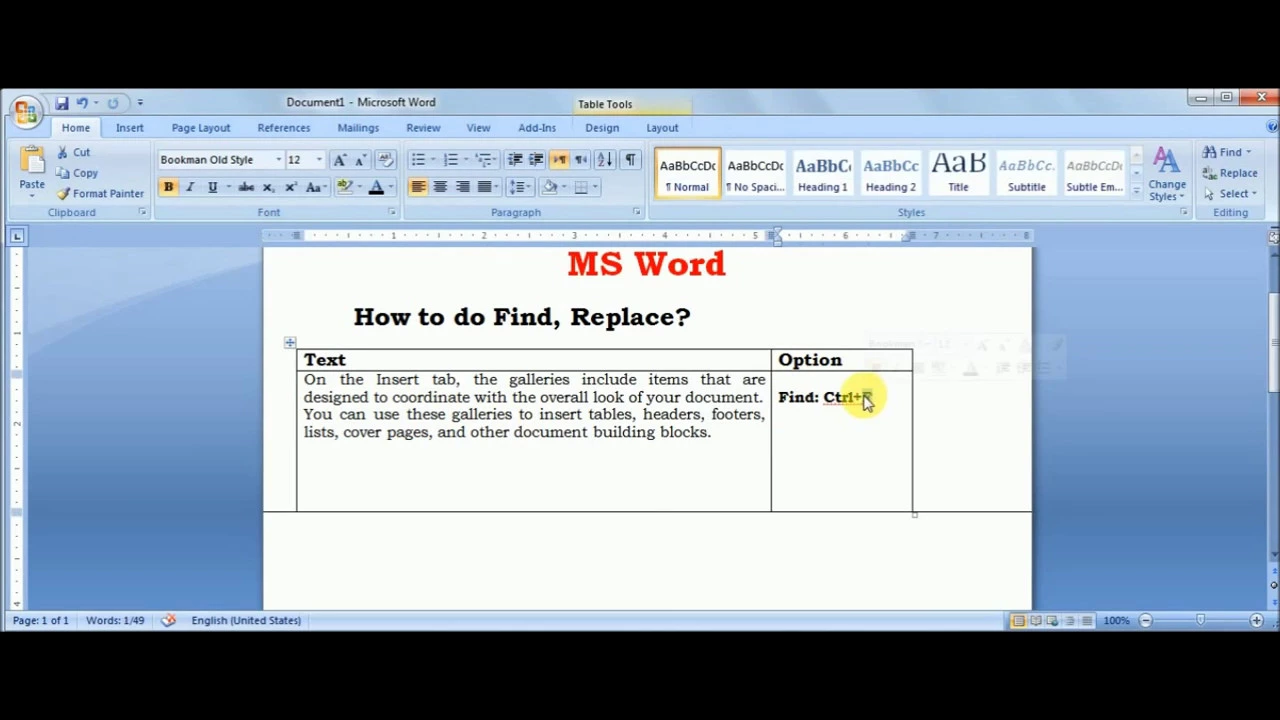Apply text highlight color

(x=344, y=187)
